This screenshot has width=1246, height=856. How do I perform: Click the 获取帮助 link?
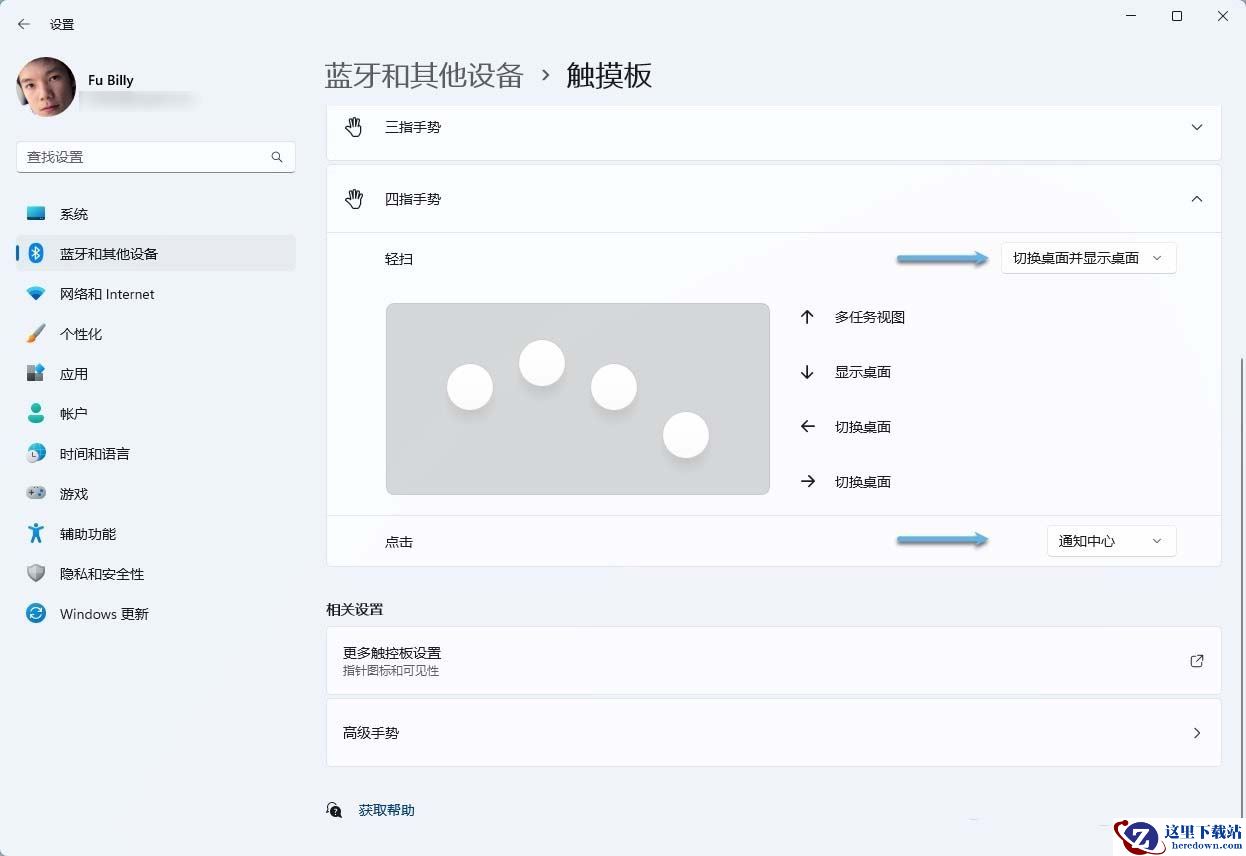386,810
